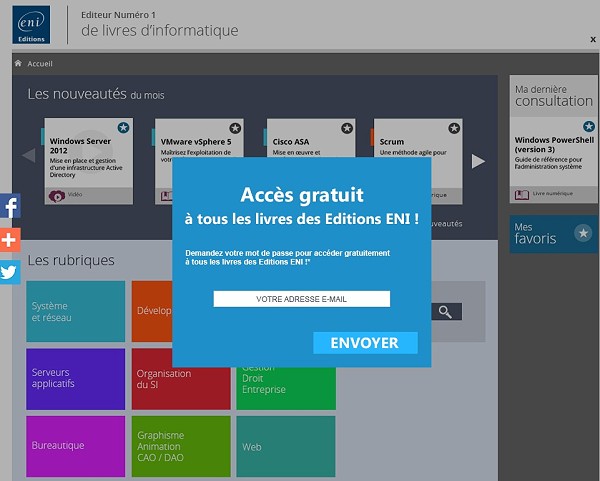Show next new releases with right arrow
The image size is (600, 481).
click(478, 161)
